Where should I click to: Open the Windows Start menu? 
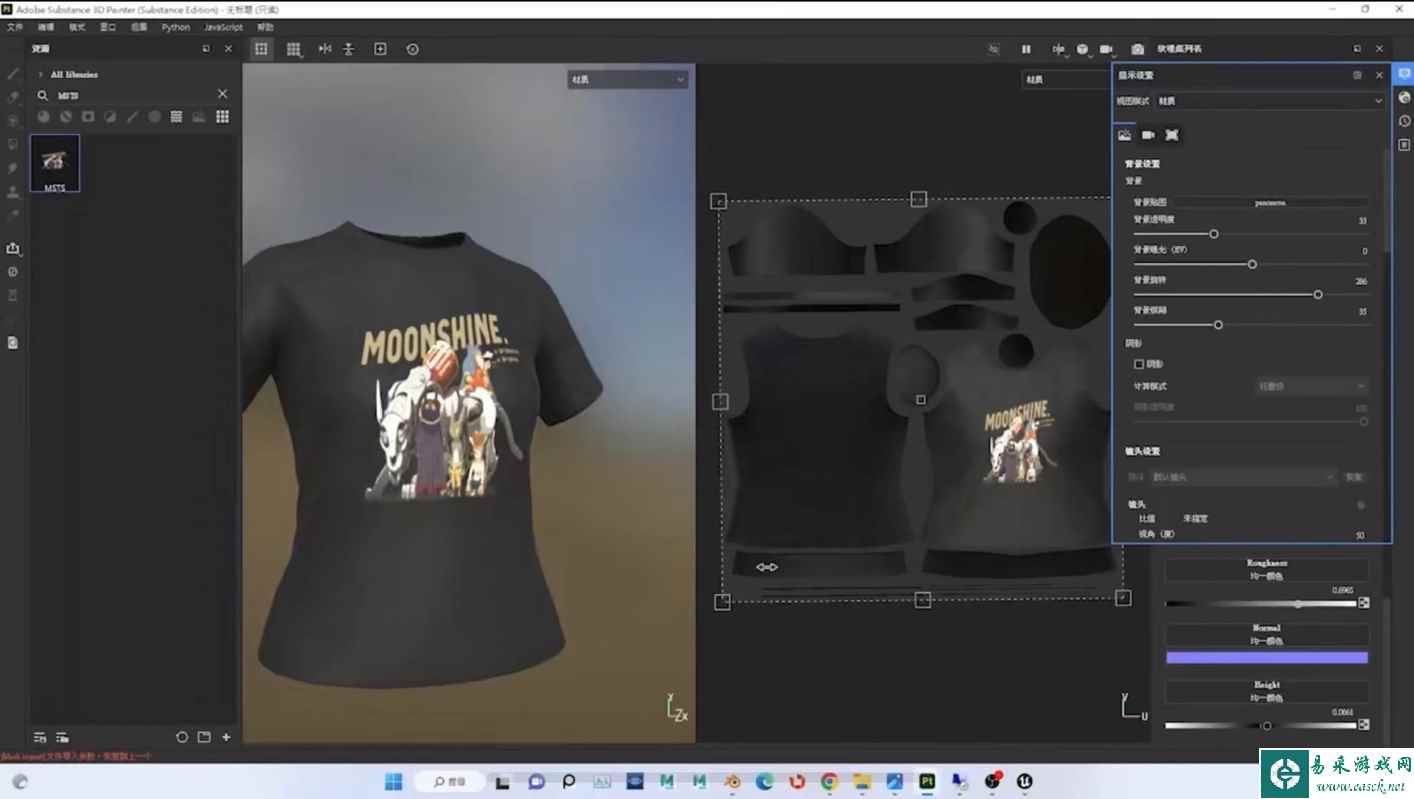(393, 781)
